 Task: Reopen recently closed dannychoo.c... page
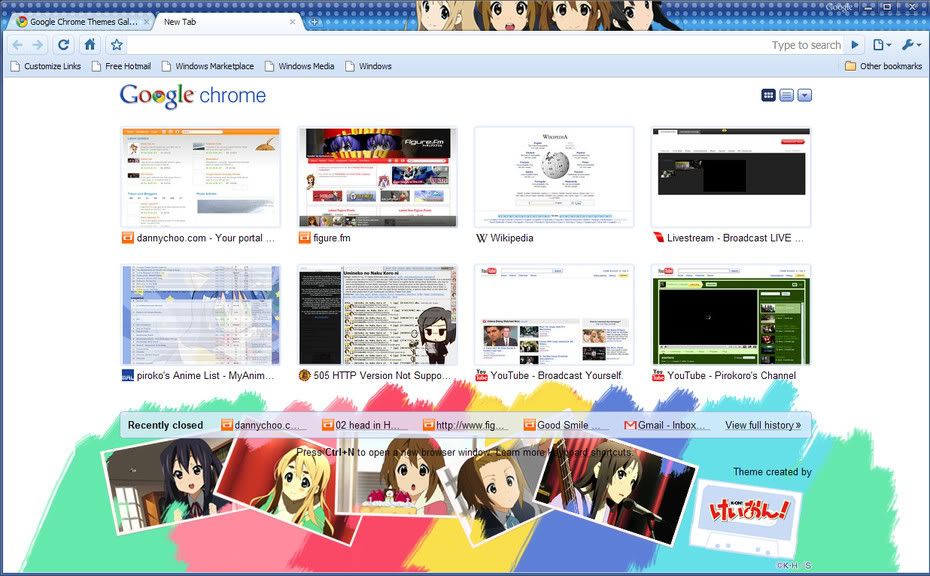click(x=264, y=425)
